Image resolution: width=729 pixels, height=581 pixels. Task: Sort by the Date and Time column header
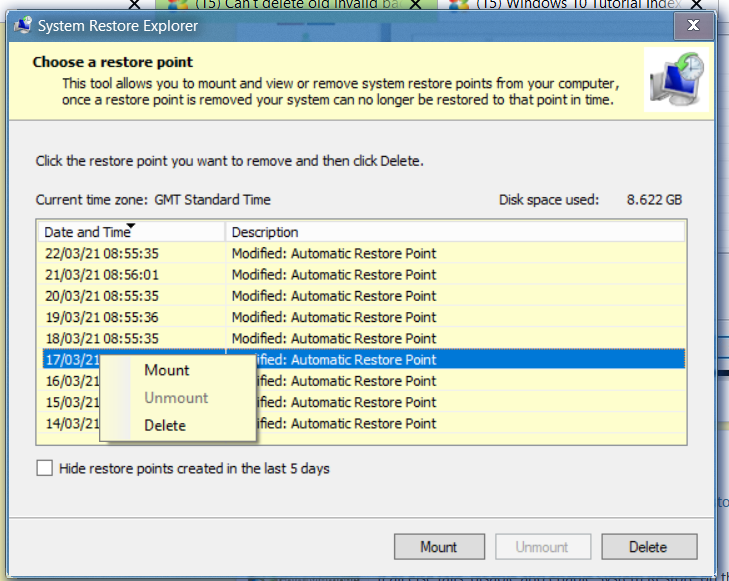click(x=131, y=232)
